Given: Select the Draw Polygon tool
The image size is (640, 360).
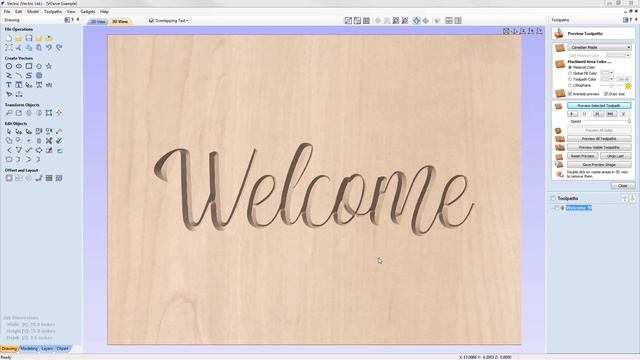Looking at the screenshot, I should [39, 66].
